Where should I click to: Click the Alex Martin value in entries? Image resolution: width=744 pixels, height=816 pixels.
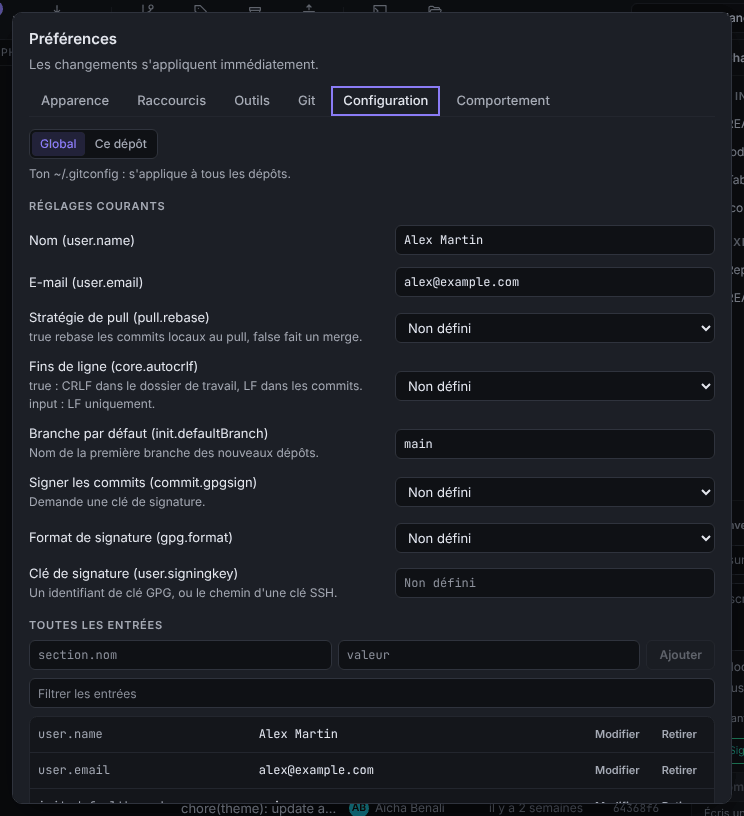point(298,734)
